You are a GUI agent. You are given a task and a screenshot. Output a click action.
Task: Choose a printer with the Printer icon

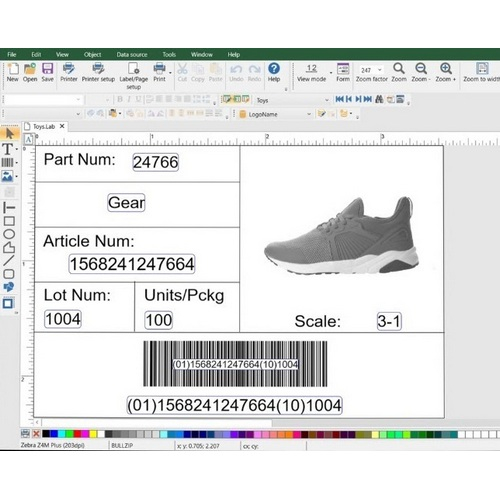coord(69,72)
